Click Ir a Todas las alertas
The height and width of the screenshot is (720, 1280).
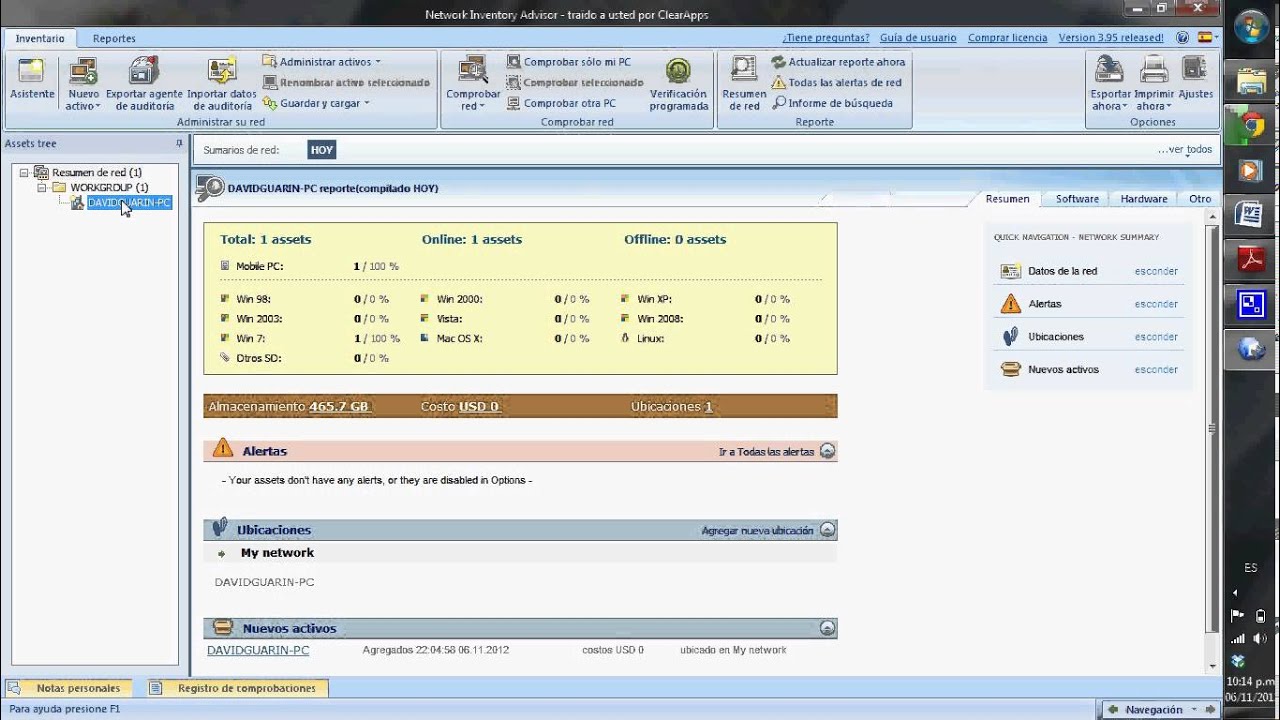pyautogui.click(x=766, y=452)
